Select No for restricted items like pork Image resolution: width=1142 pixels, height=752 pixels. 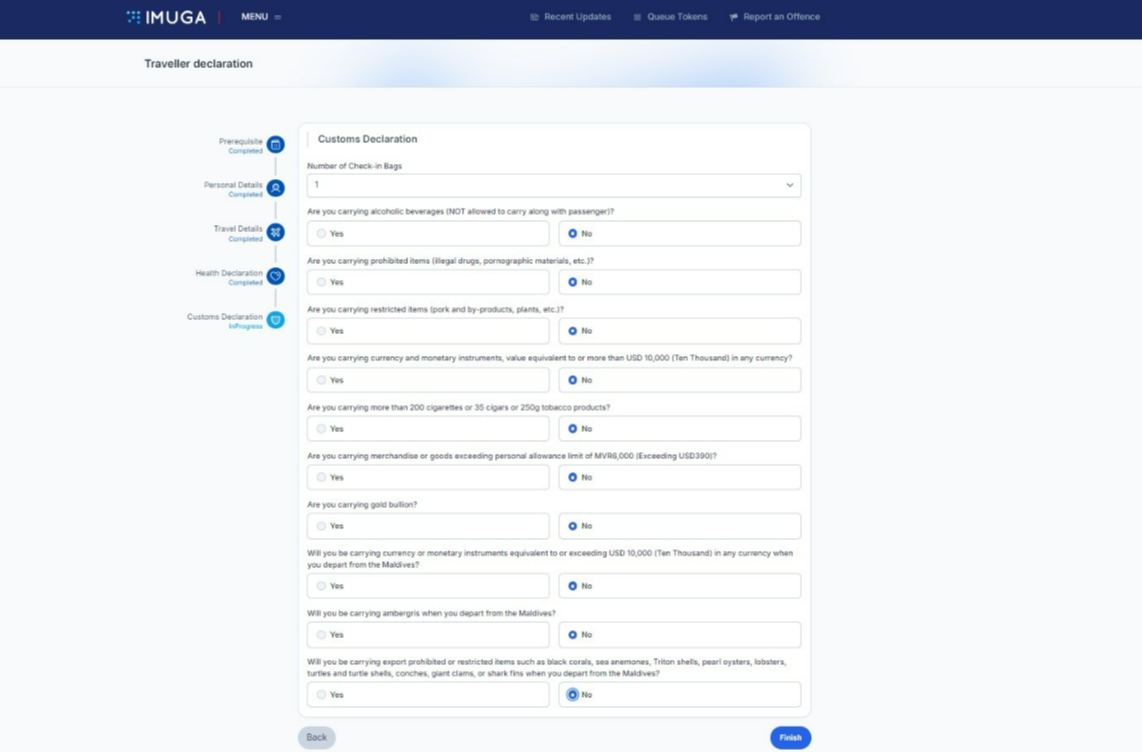coord(572,331)
